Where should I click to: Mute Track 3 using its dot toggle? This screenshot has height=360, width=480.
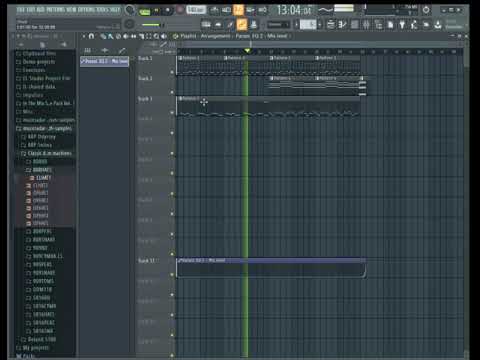(x=172, y=113)
